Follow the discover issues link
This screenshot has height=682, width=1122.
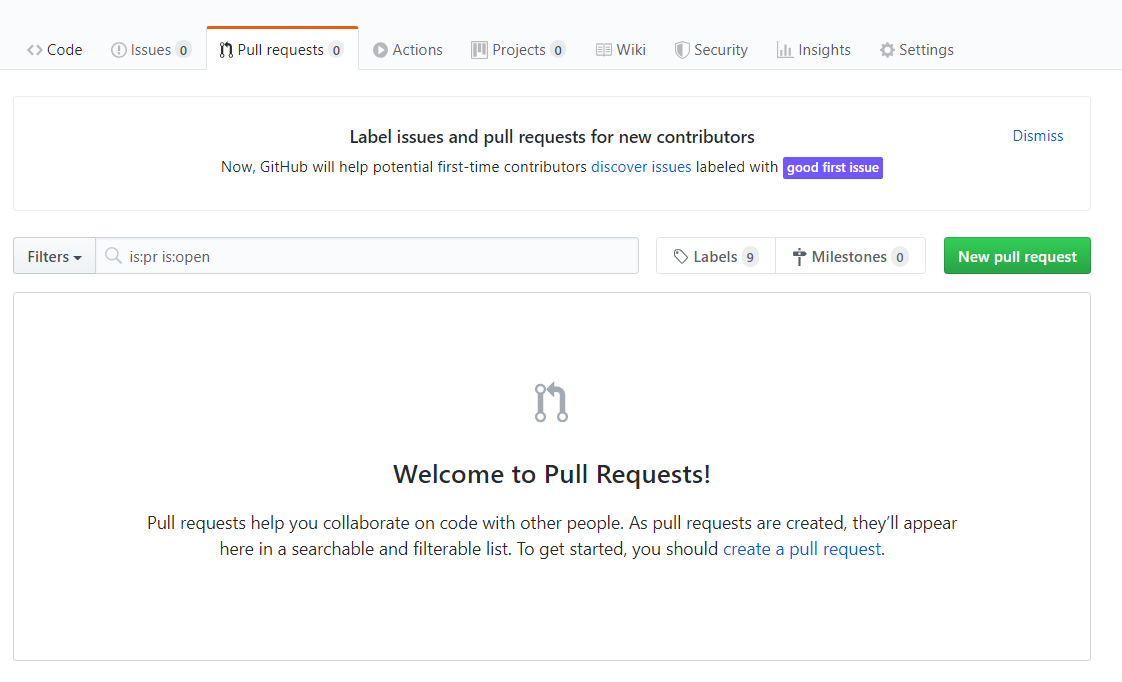(641, 167)
